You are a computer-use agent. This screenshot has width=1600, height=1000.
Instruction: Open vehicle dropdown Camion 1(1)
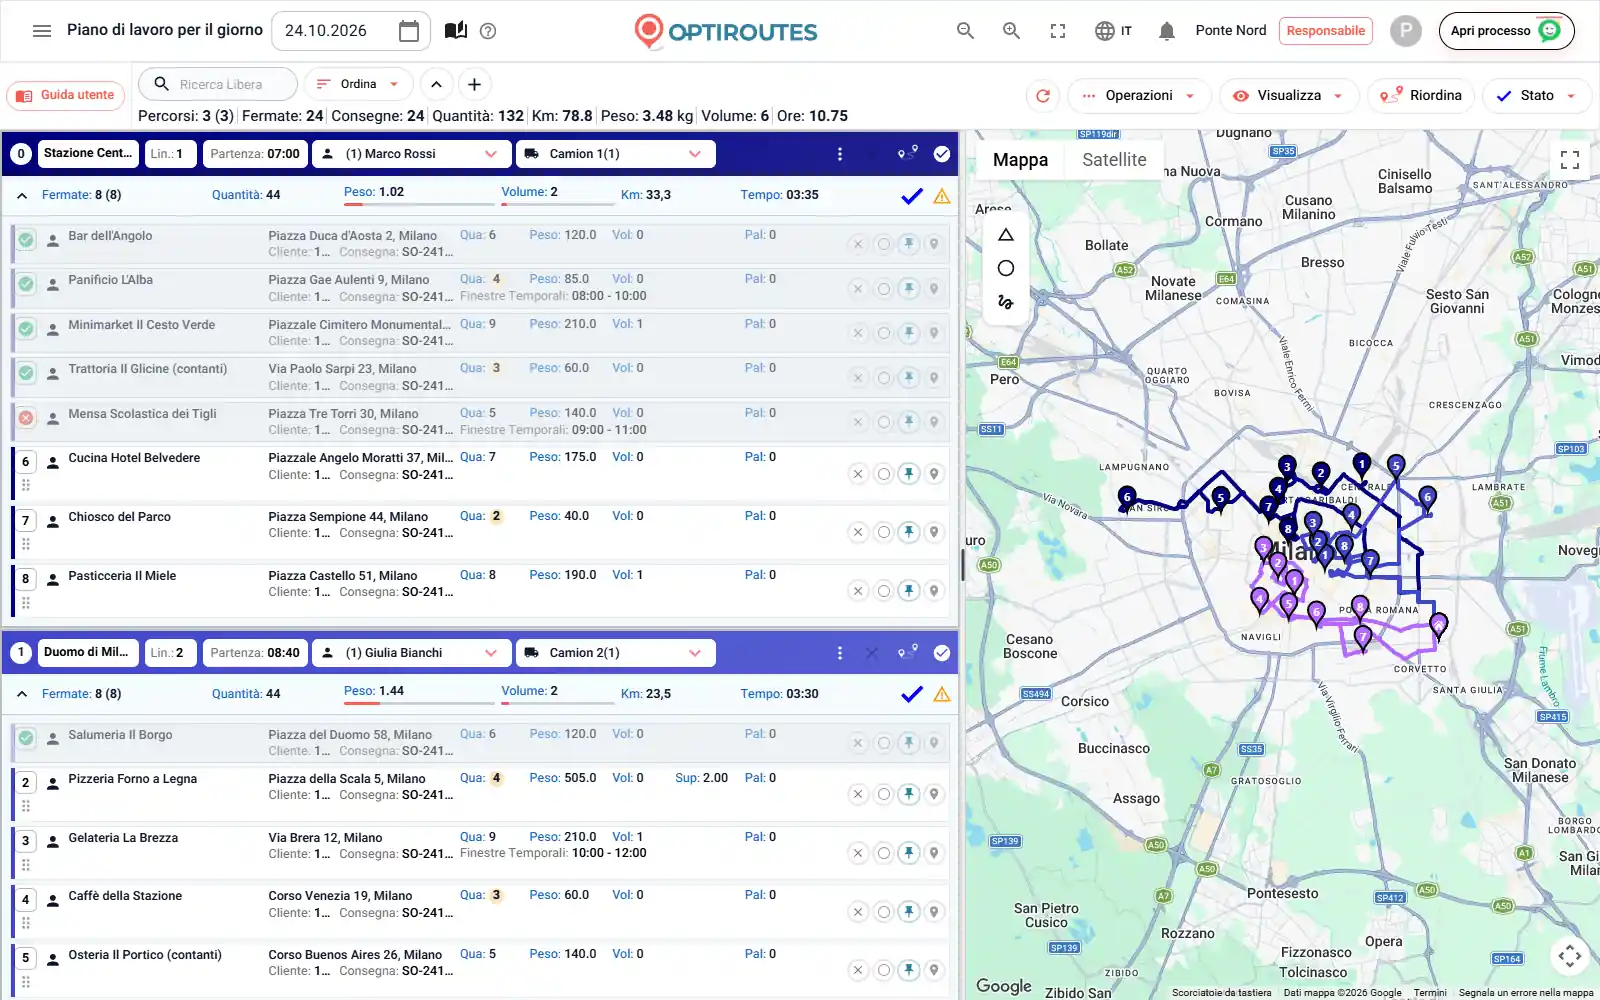(x=615, y=154)
